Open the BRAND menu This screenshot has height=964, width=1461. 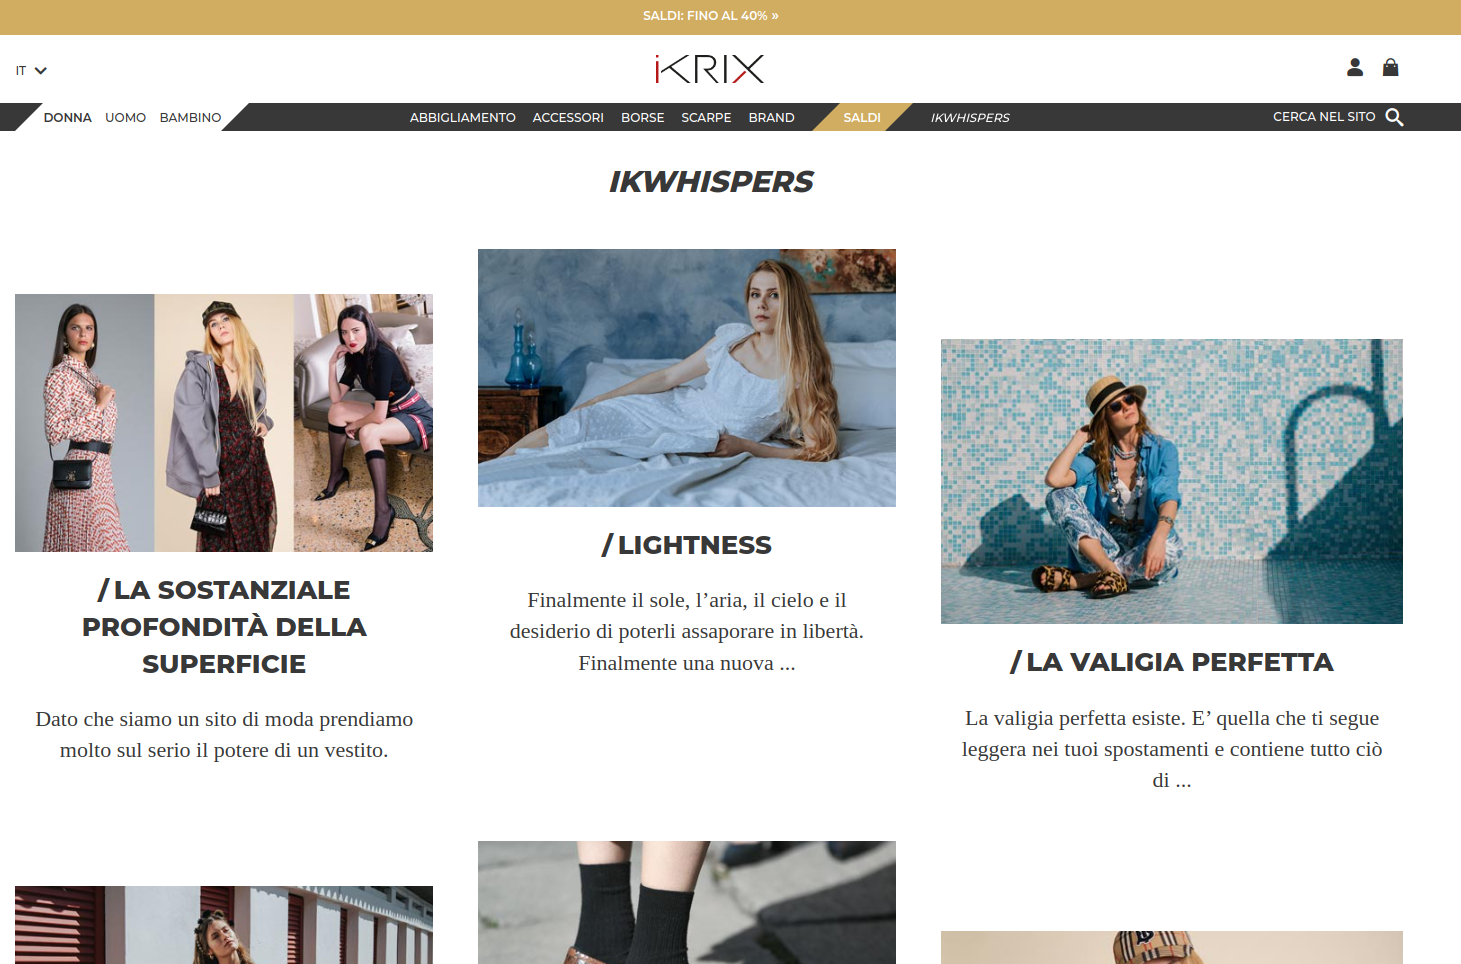[x=771, y=117]
